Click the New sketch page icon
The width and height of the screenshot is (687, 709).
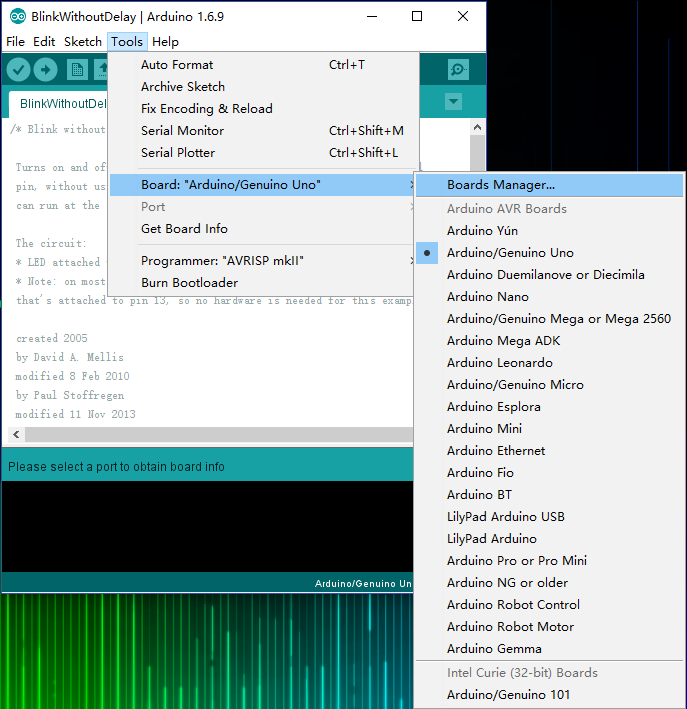click(x=77, y=70)
